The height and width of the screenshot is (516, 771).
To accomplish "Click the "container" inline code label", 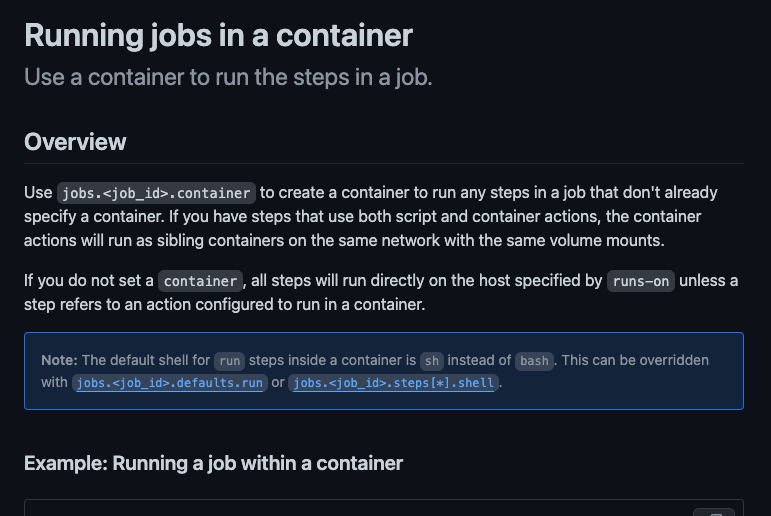I will (200, 281).
